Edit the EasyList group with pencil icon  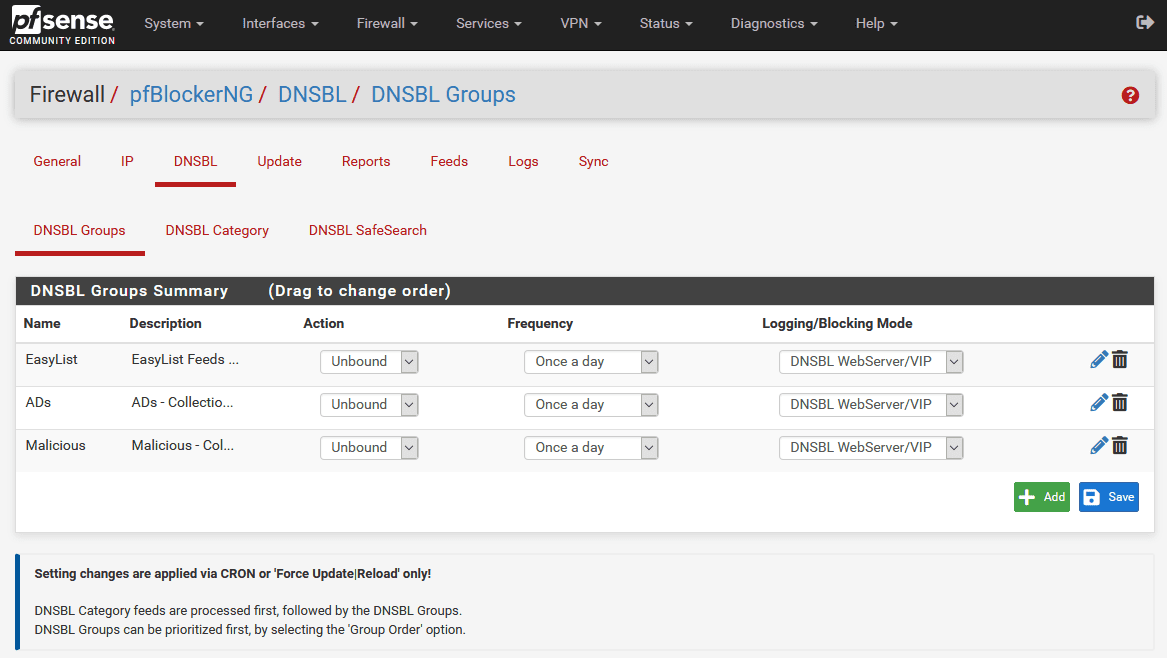[x=1099, y=360]
